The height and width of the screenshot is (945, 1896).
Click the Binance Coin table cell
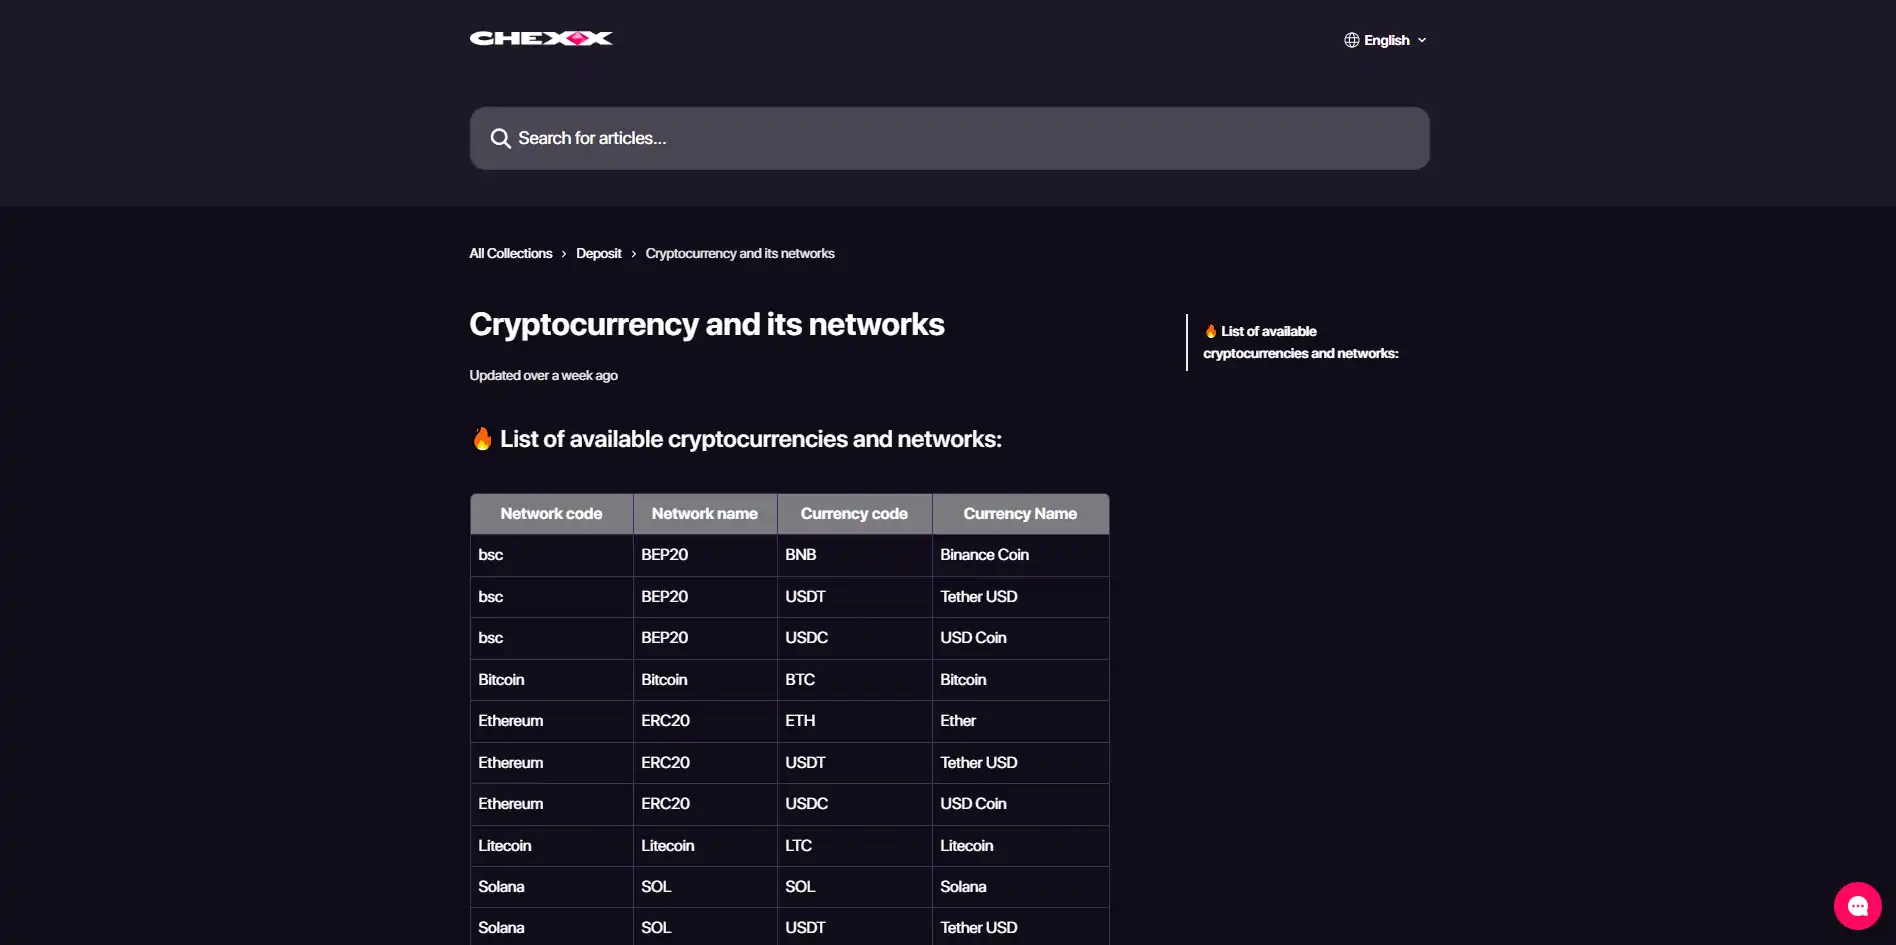(x=1020, y=555)
